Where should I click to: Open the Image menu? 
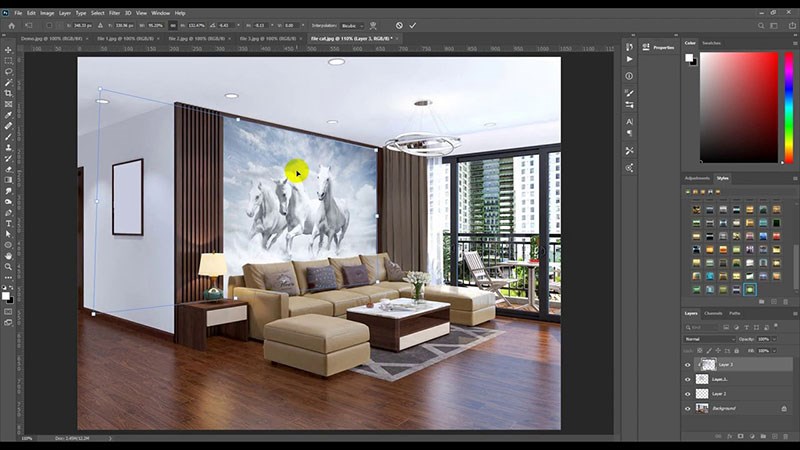pos(47,13)
